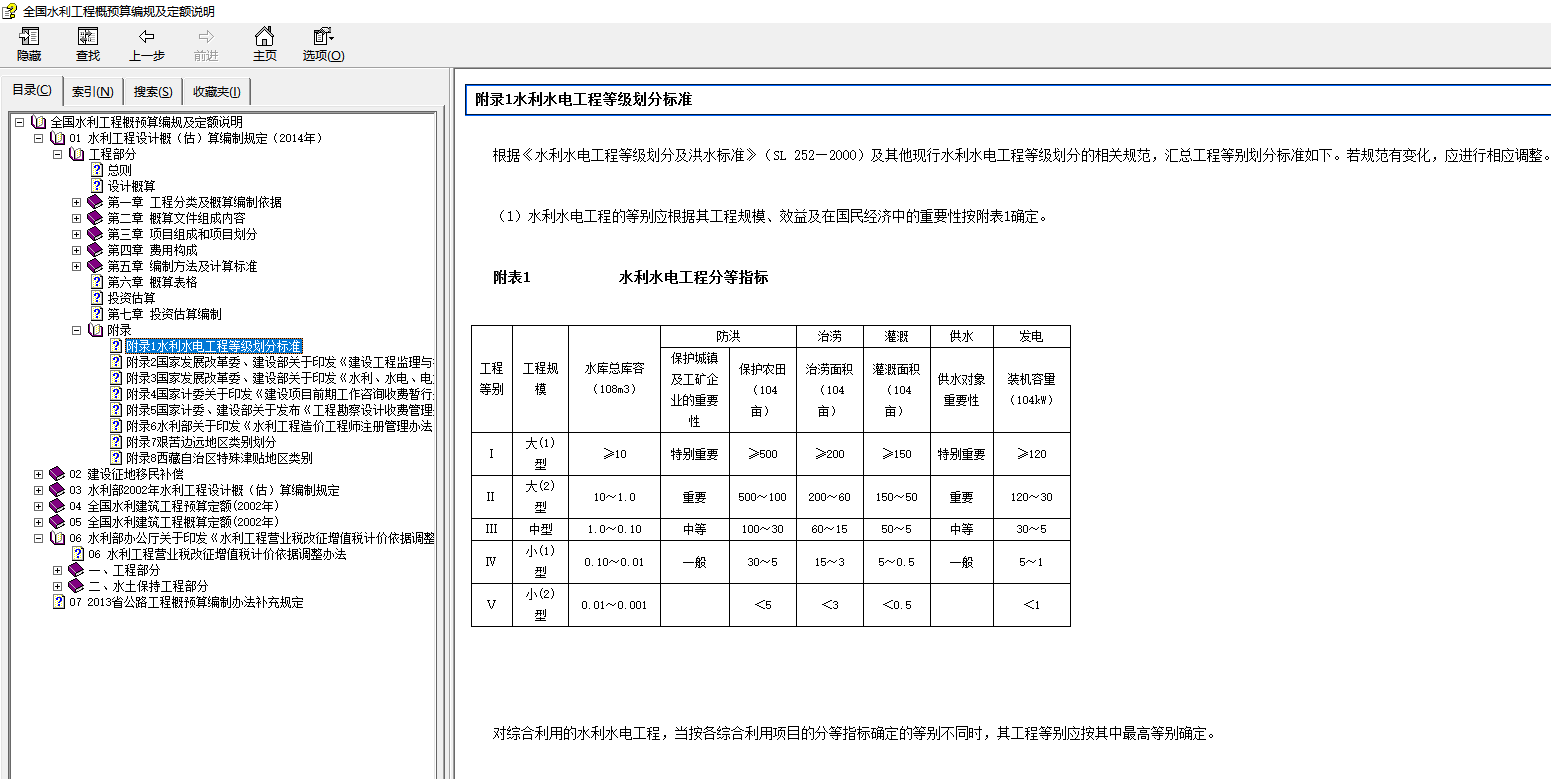Open 附录7艰苦边远地区类别划分 topic

[201, 442]
